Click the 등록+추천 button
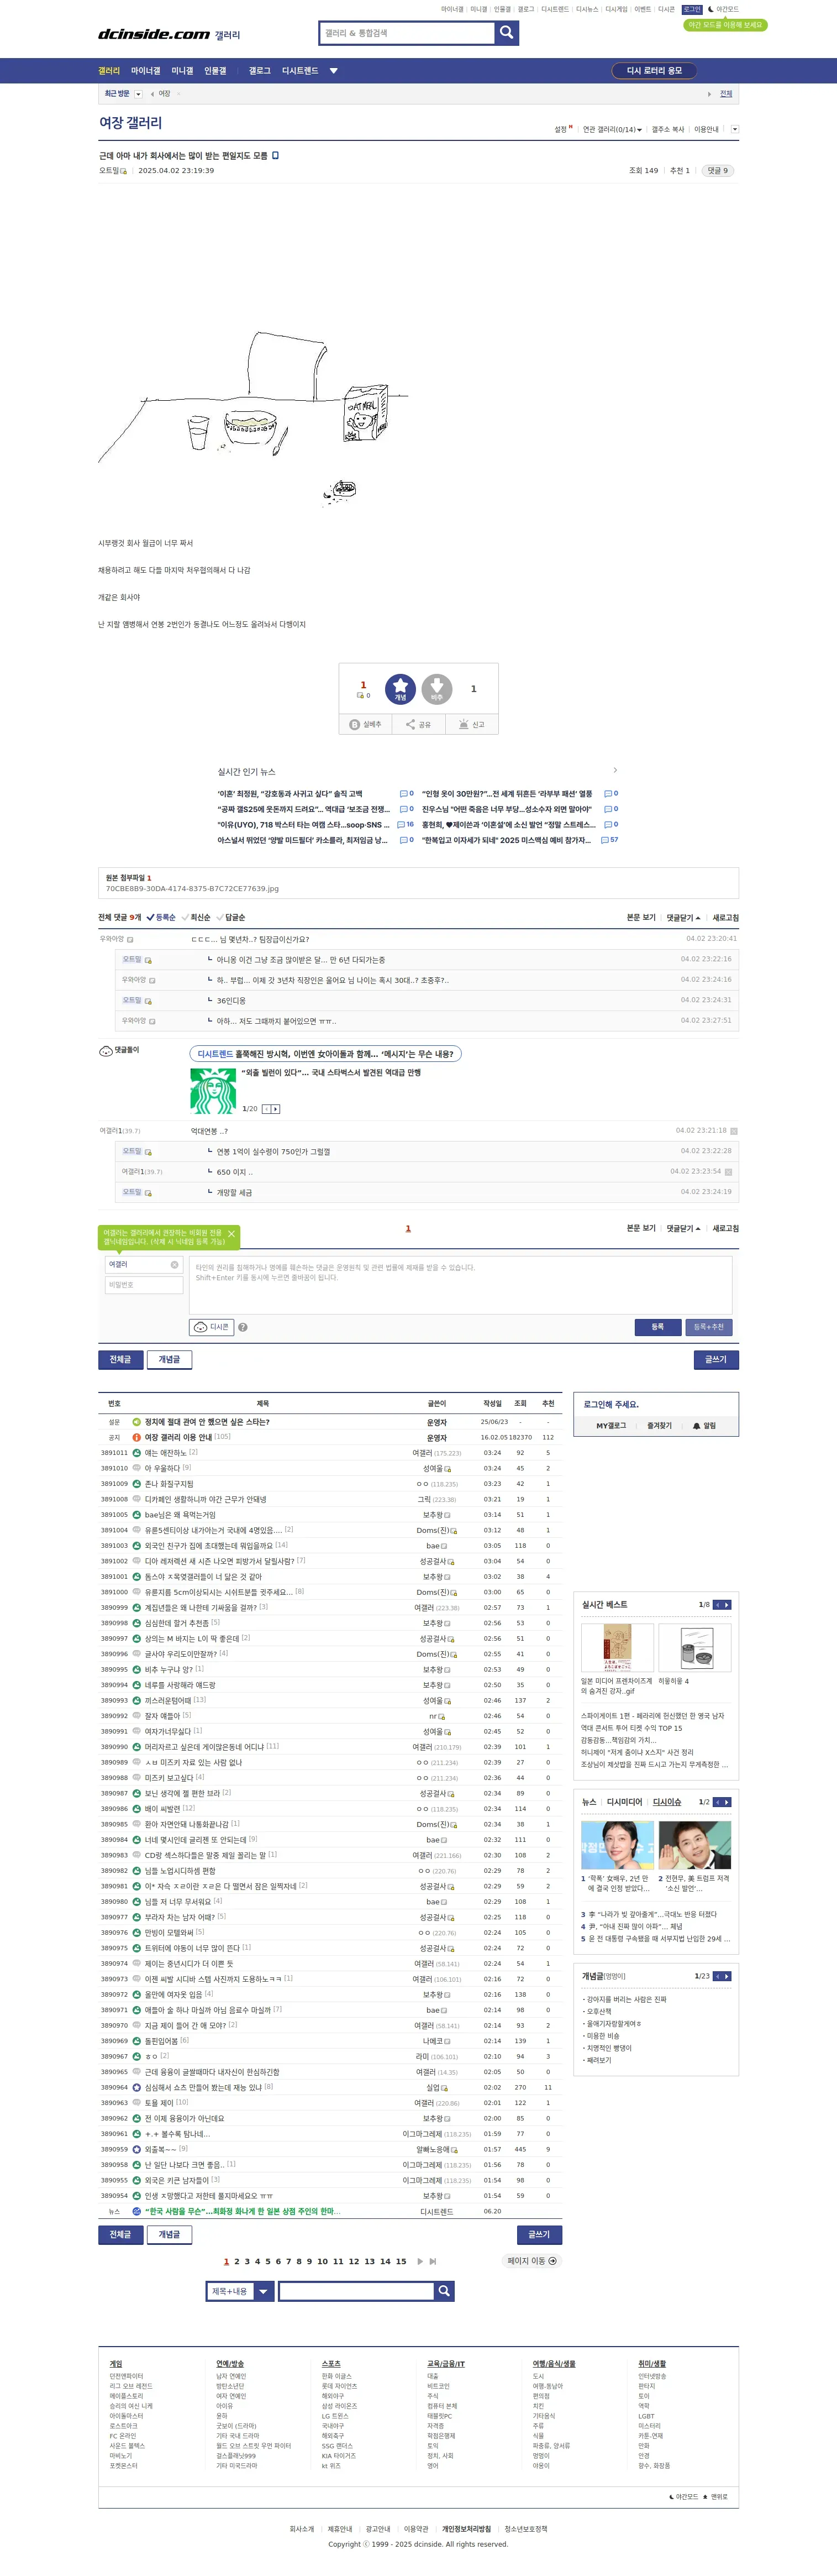The image size is (837, 2576). (x=709, y=1327)
